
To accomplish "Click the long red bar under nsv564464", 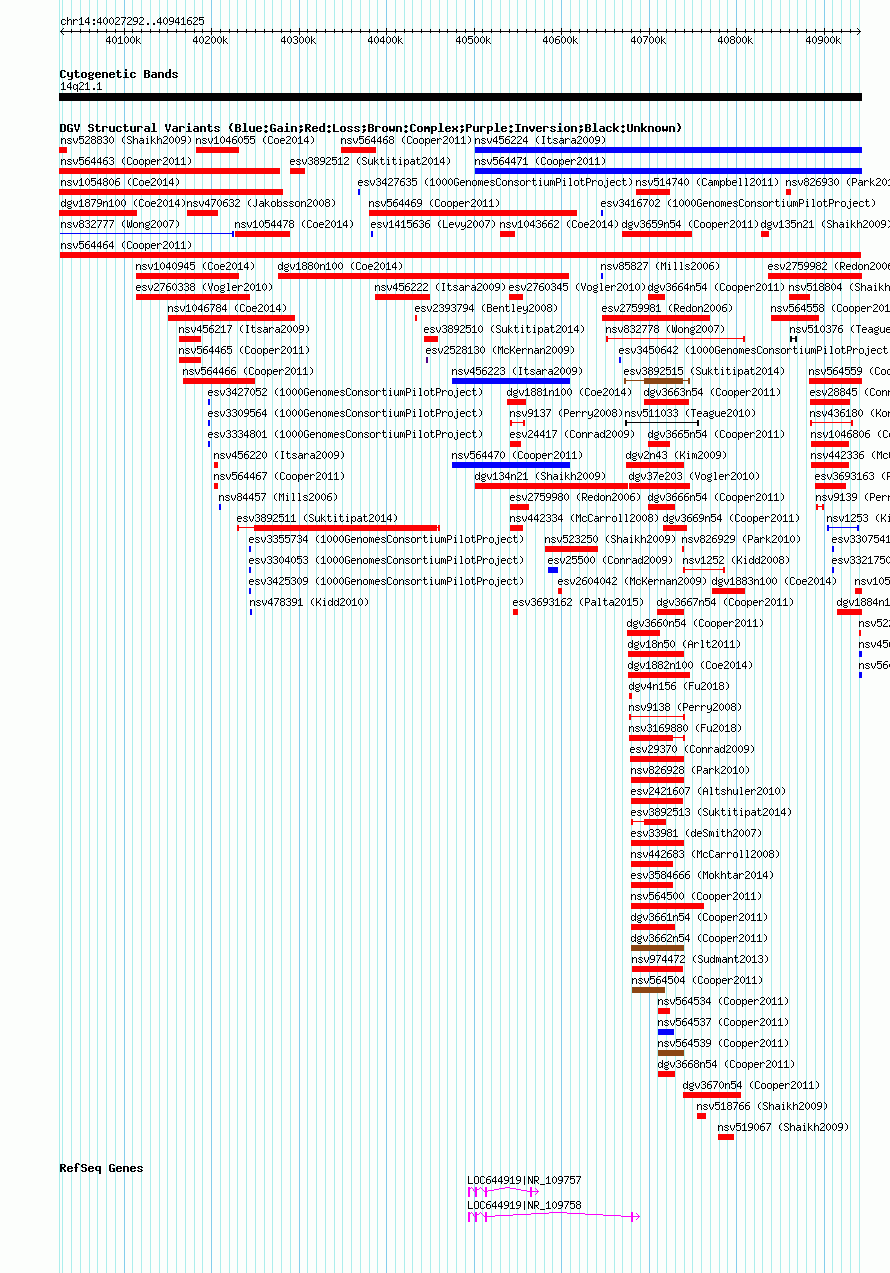I will point(460,255).
